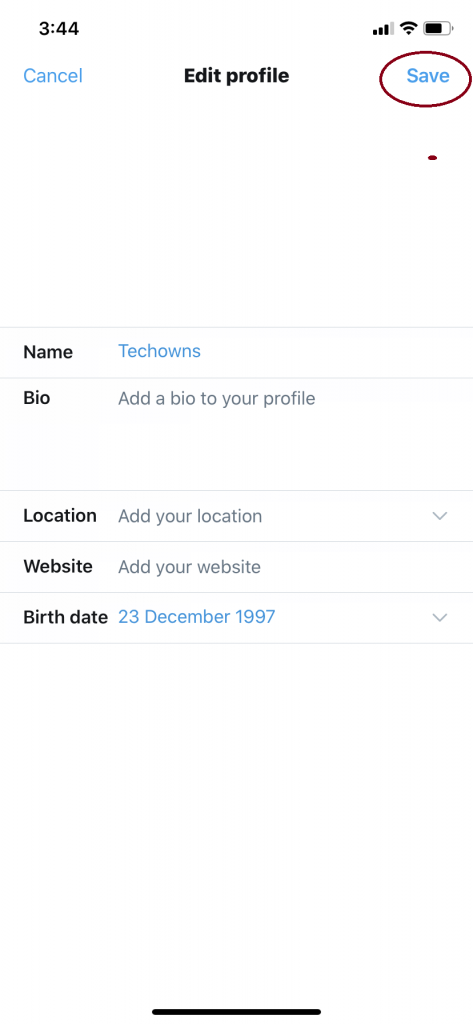Open the 23 December 1997 birth date
The height and width of the screenshot is (1024, 473).
[197, 616]
